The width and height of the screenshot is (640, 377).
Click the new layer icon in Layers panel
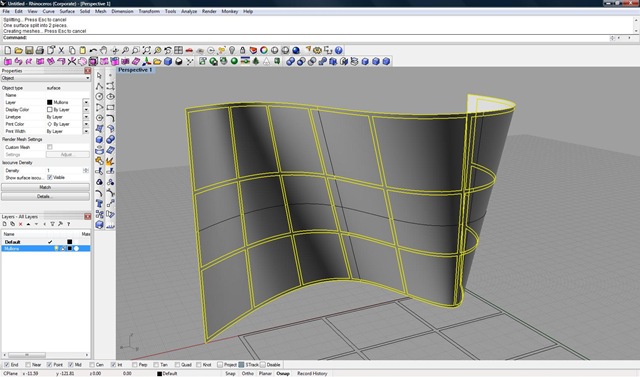4,224
